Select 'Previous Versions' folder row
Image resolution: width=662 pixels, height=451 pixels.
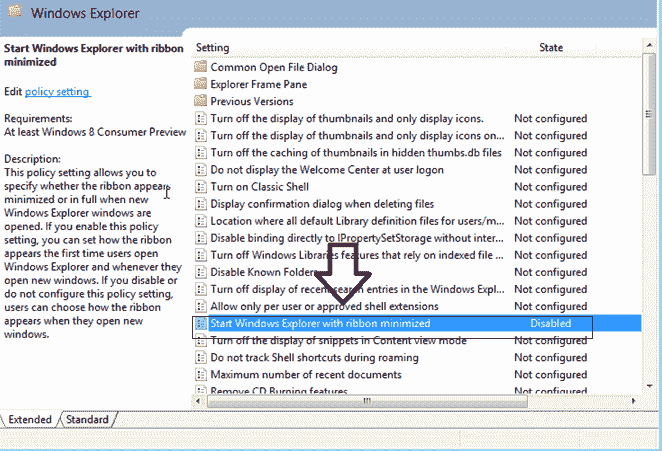[x=252, y=101]
